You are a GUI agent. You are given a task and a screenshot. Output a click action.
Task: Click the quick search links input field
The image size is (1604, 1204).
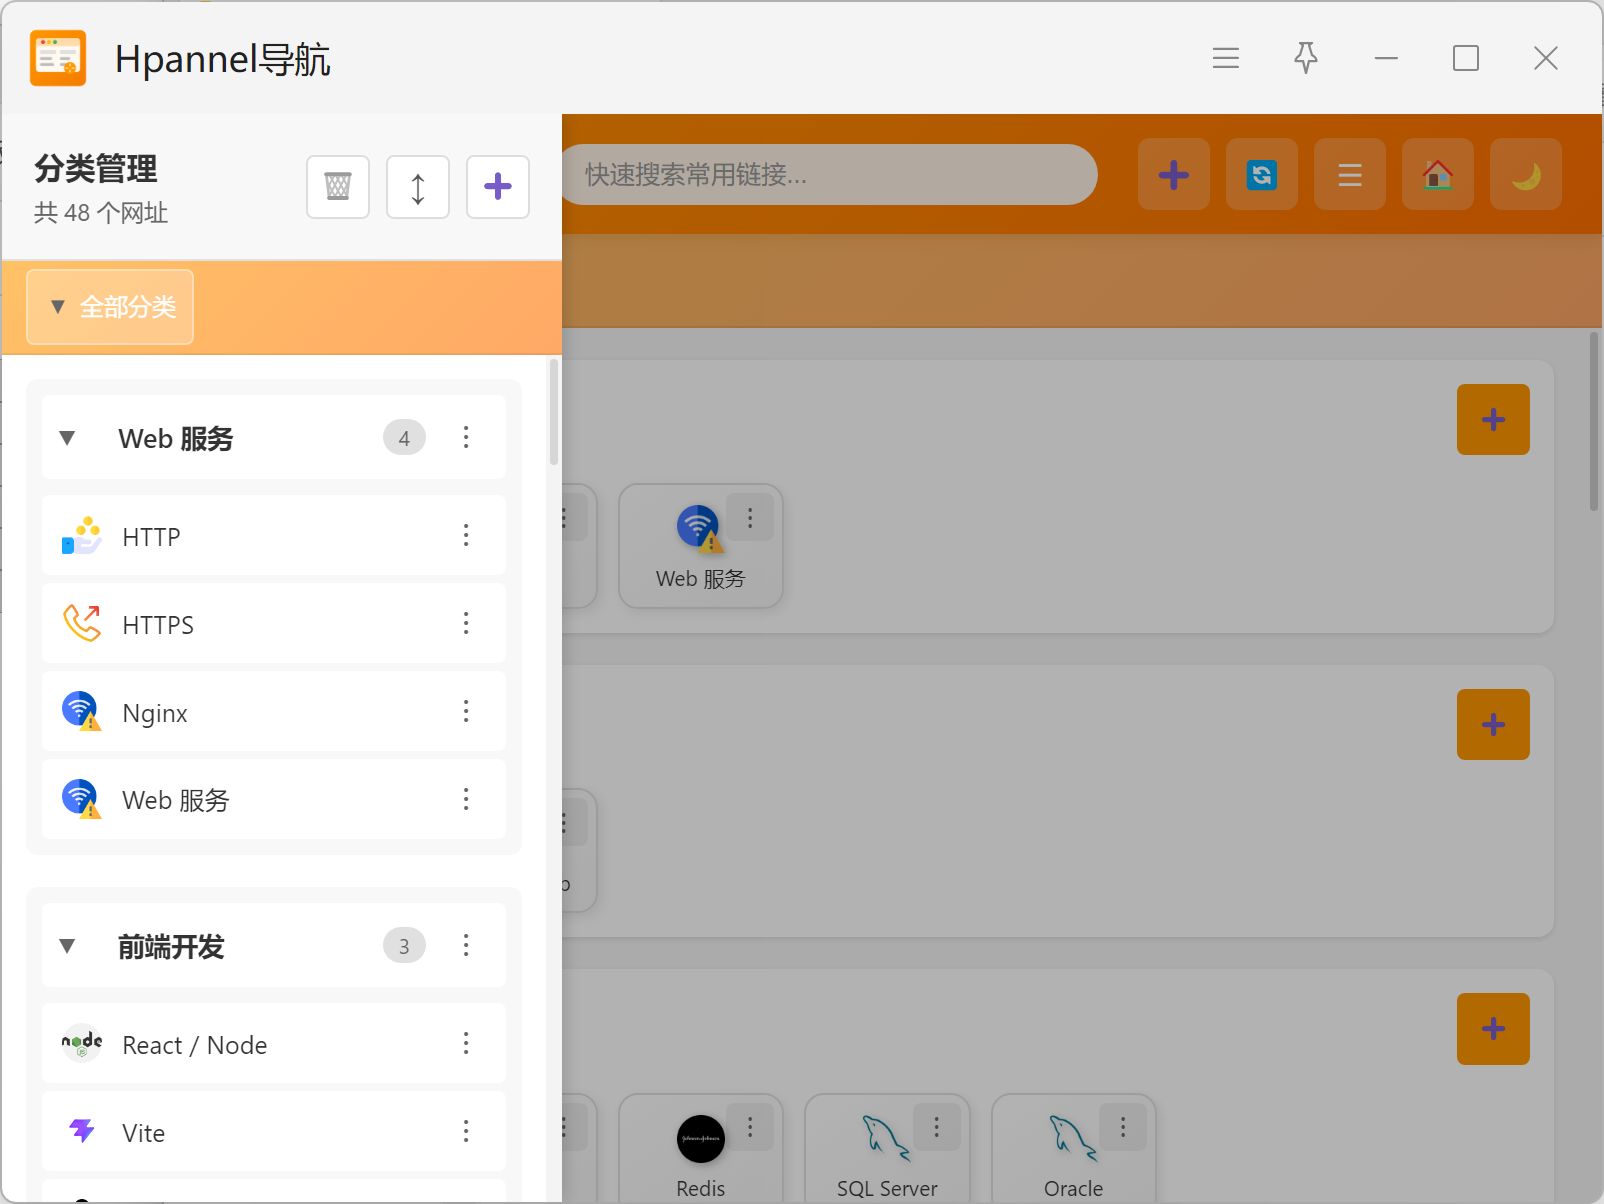coord(830,175)
